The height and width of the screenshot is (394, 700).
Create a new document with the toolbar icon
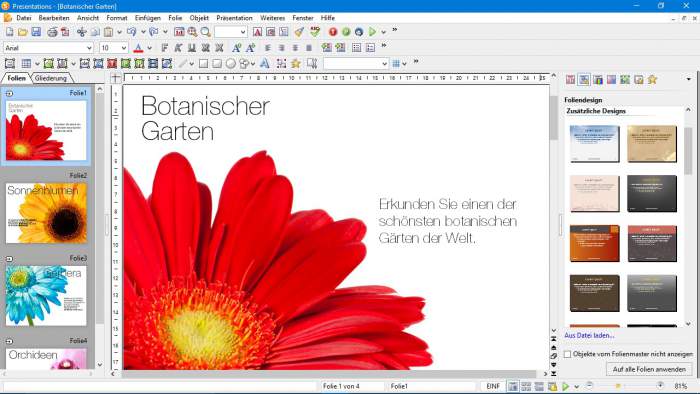pyautogui.click(x=9, y=32)
